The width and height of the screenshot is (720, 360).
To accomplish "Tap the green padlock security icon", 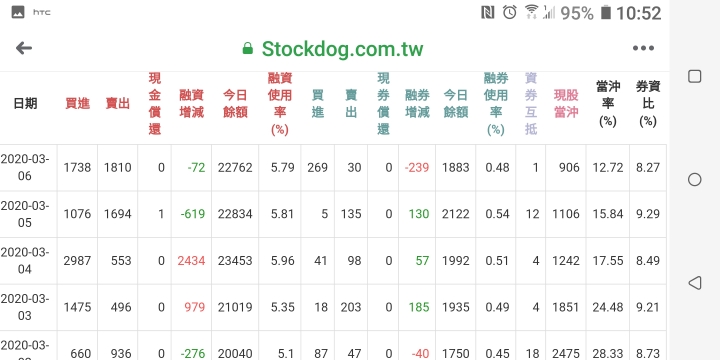I will tap(248, 48).
